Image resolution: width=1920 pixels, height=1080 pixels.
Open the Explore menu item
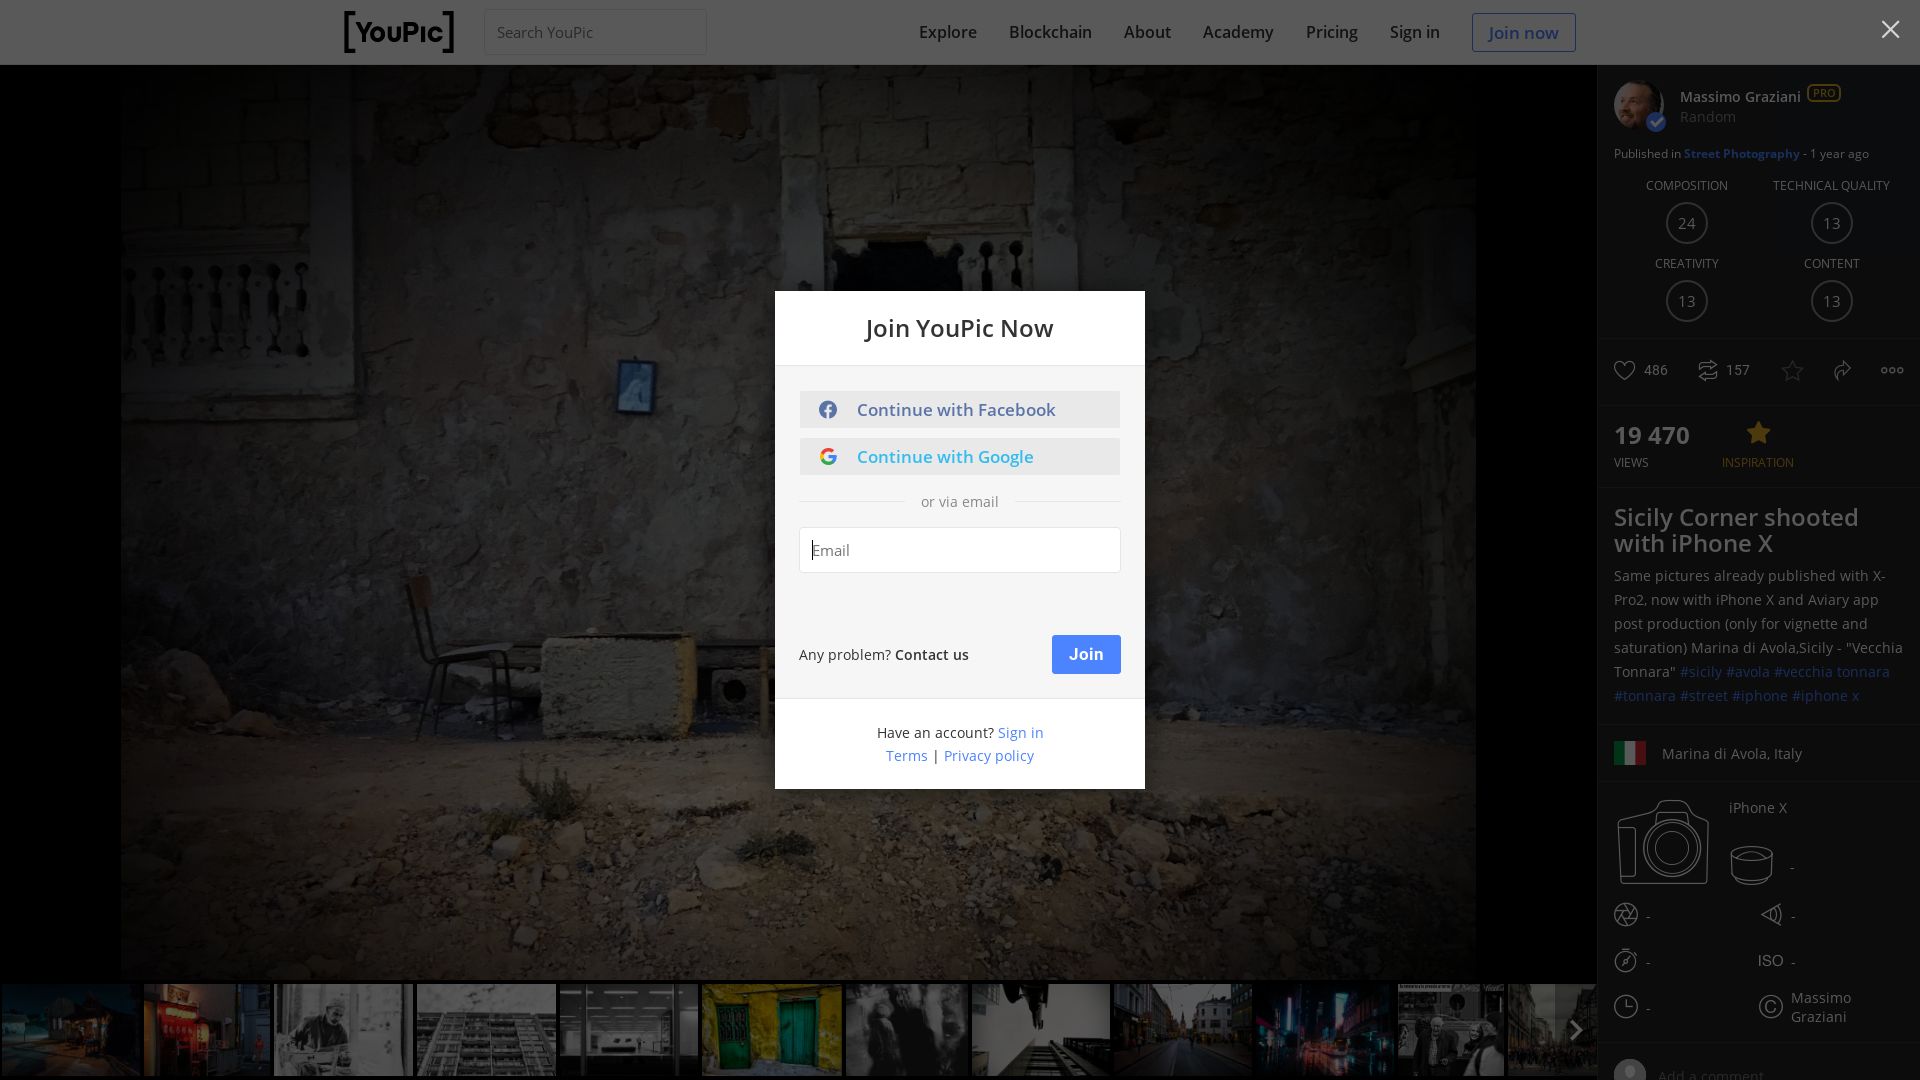coord(947,32)
